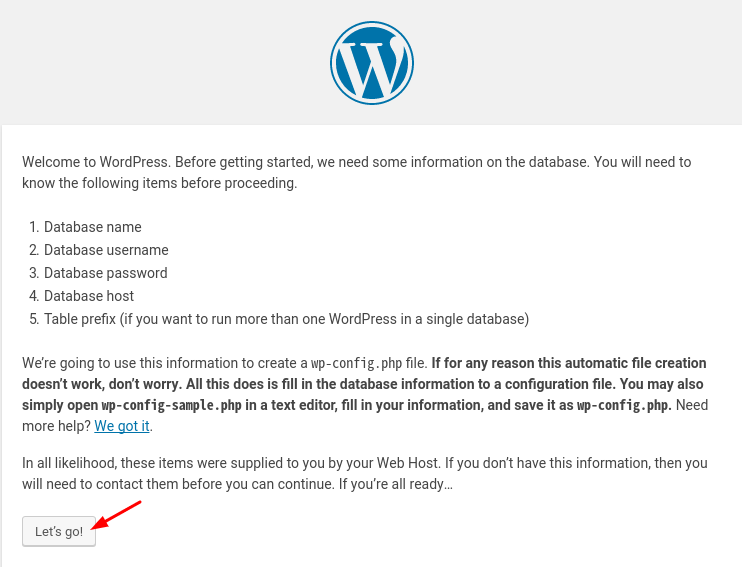
Task: Click the red arrow annotation
Action: click(x=116, y=515)
